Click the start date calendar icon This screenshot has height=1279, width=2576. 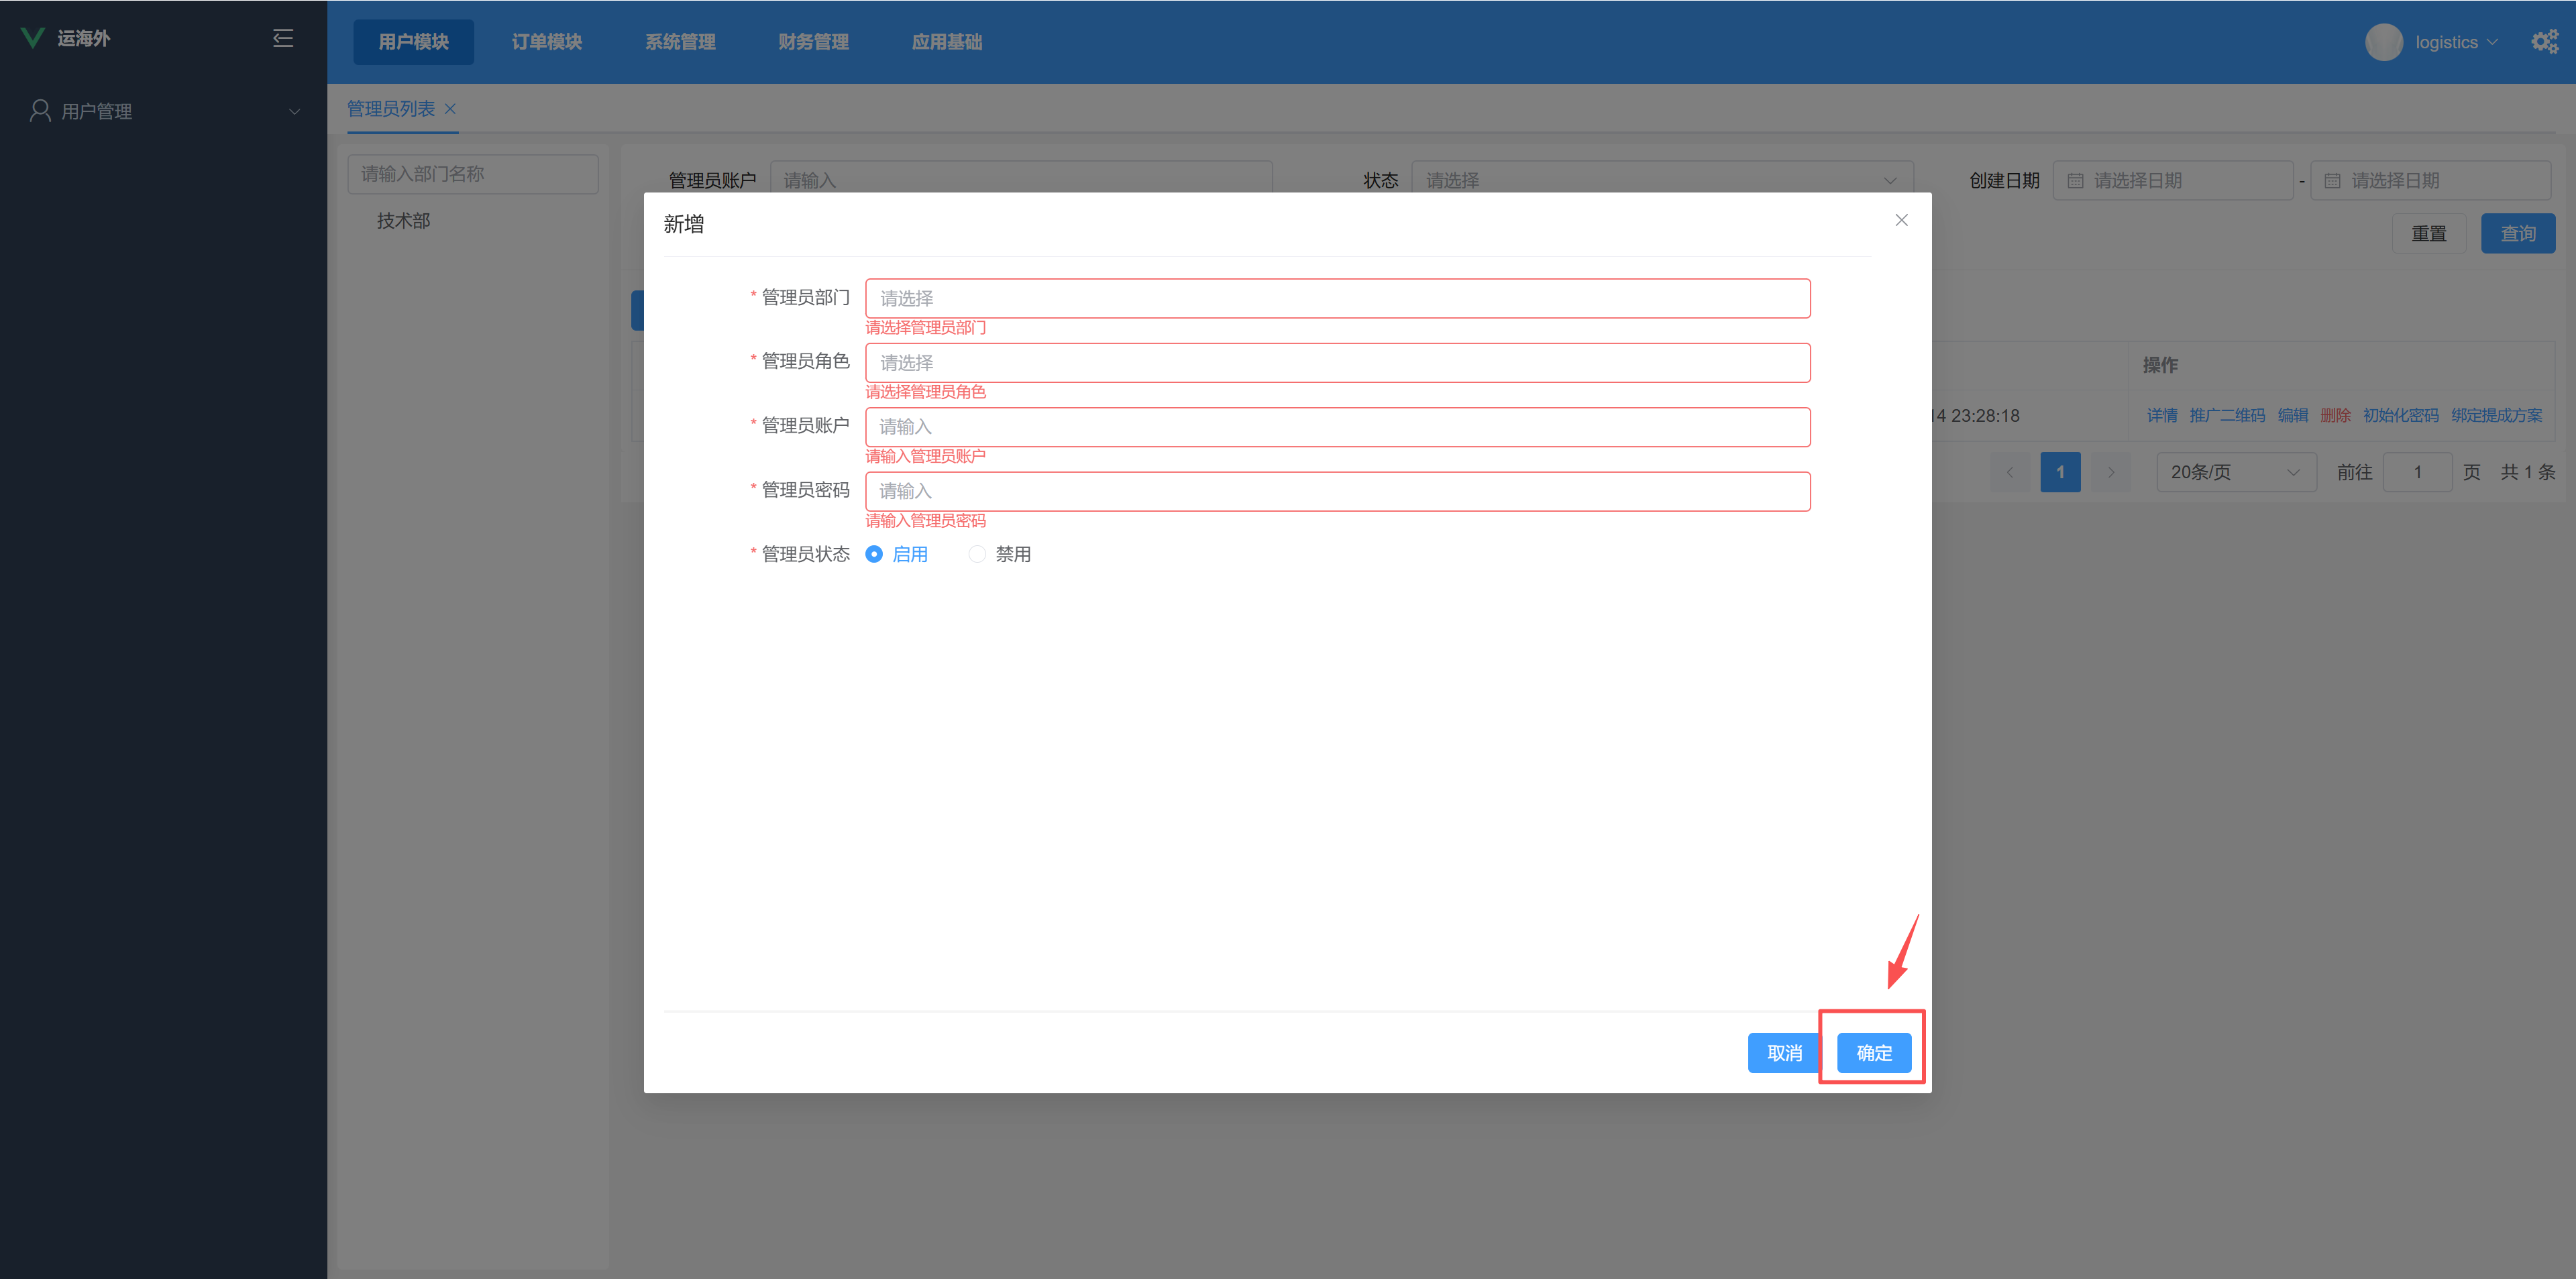click(2075, 181)
